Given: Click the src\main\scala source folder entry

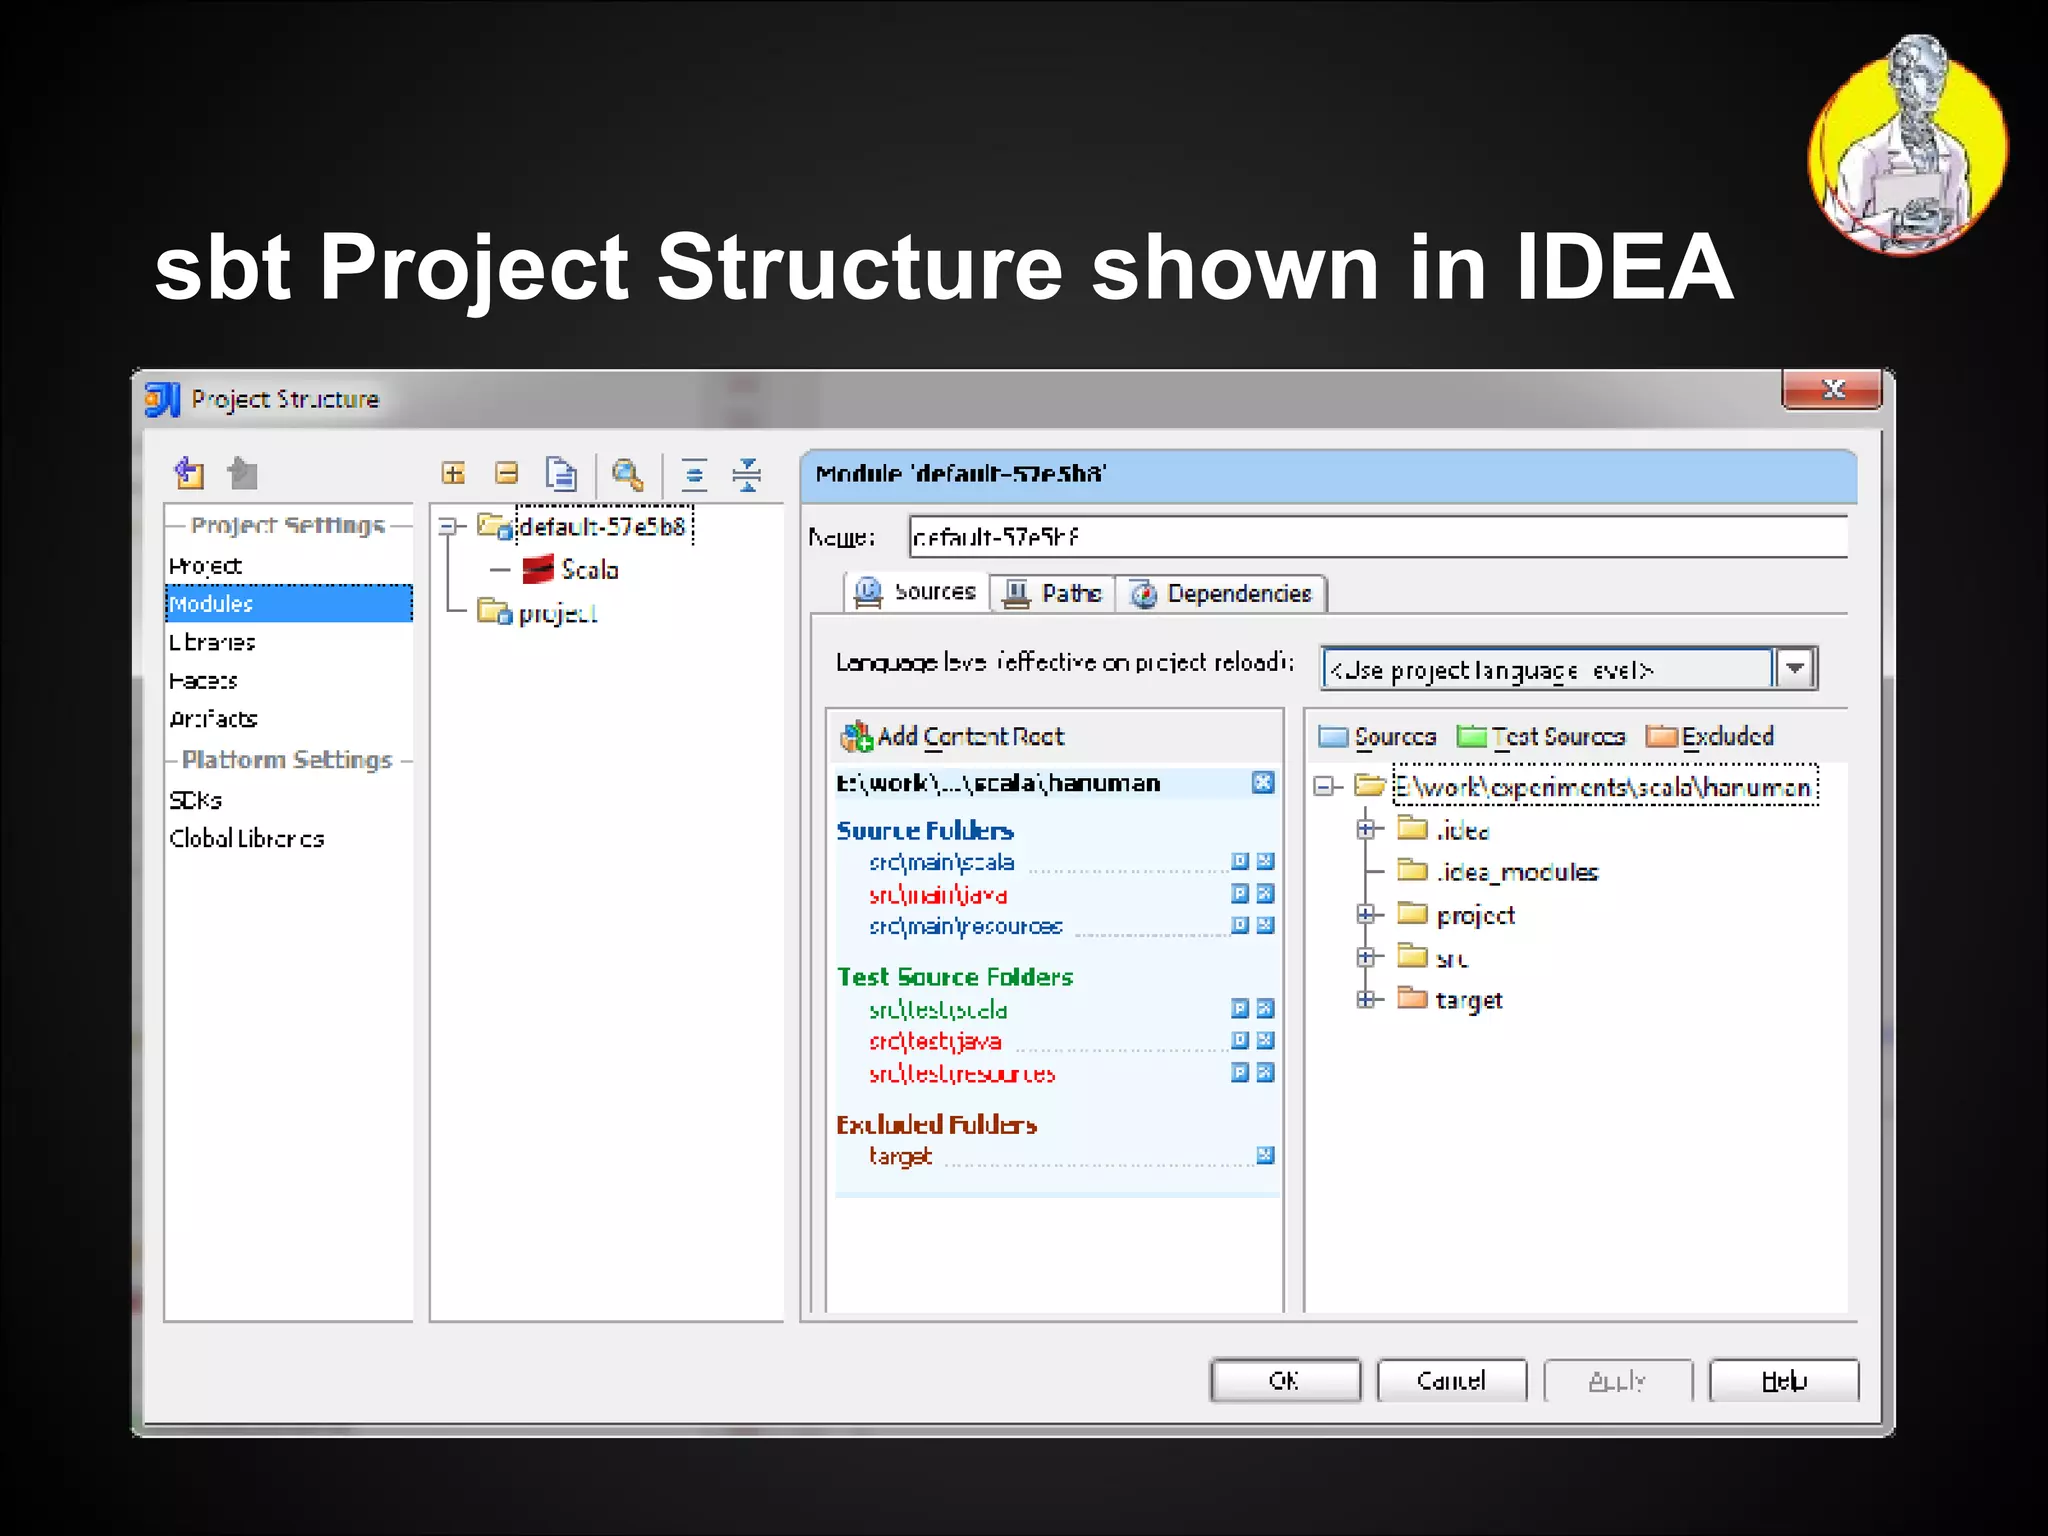Looking at the screenshot, I should (x=941, y=862).
